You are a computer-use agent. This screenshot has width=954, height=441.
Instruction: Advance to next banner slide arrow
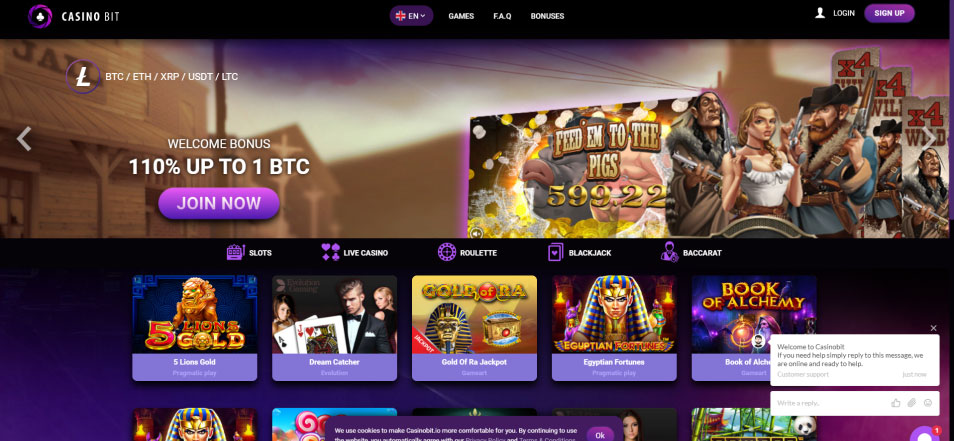928,139
